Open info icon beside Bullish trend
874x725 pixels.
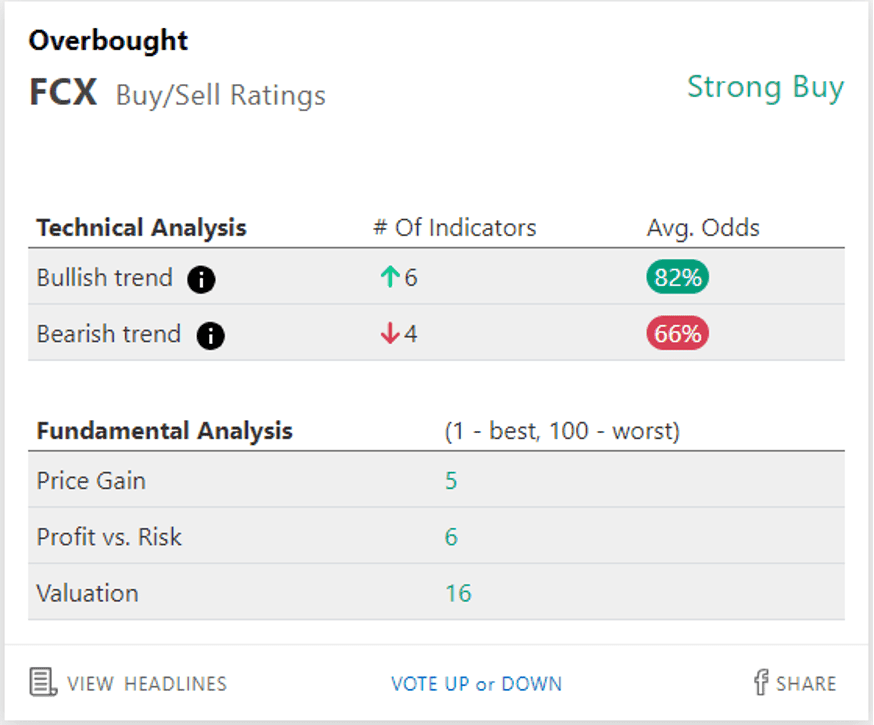[x=201, y=279]
